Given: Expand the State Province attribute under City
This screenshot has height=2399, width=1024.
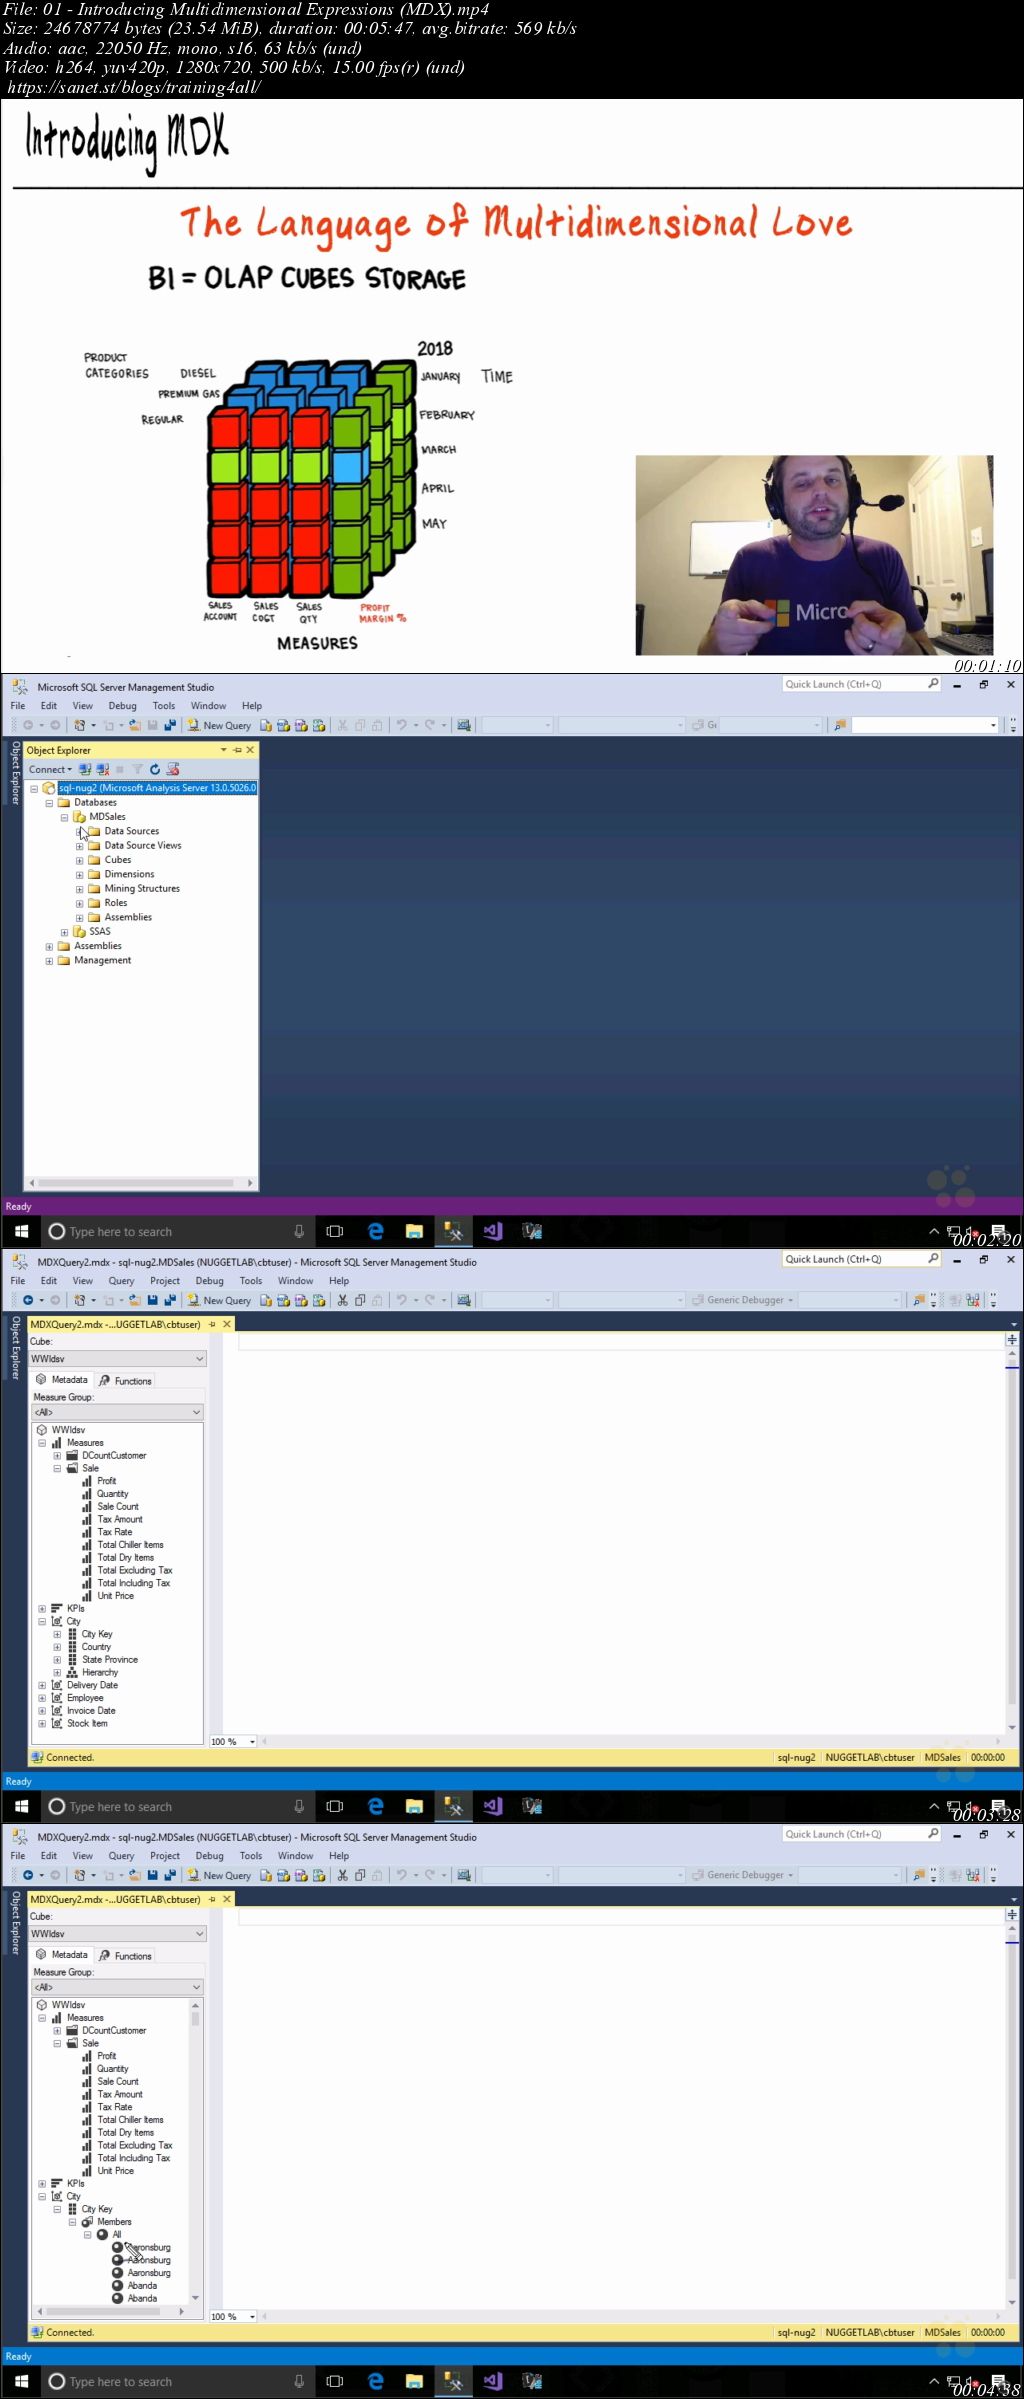Looking at the screenshot, I should point(57,1660).
